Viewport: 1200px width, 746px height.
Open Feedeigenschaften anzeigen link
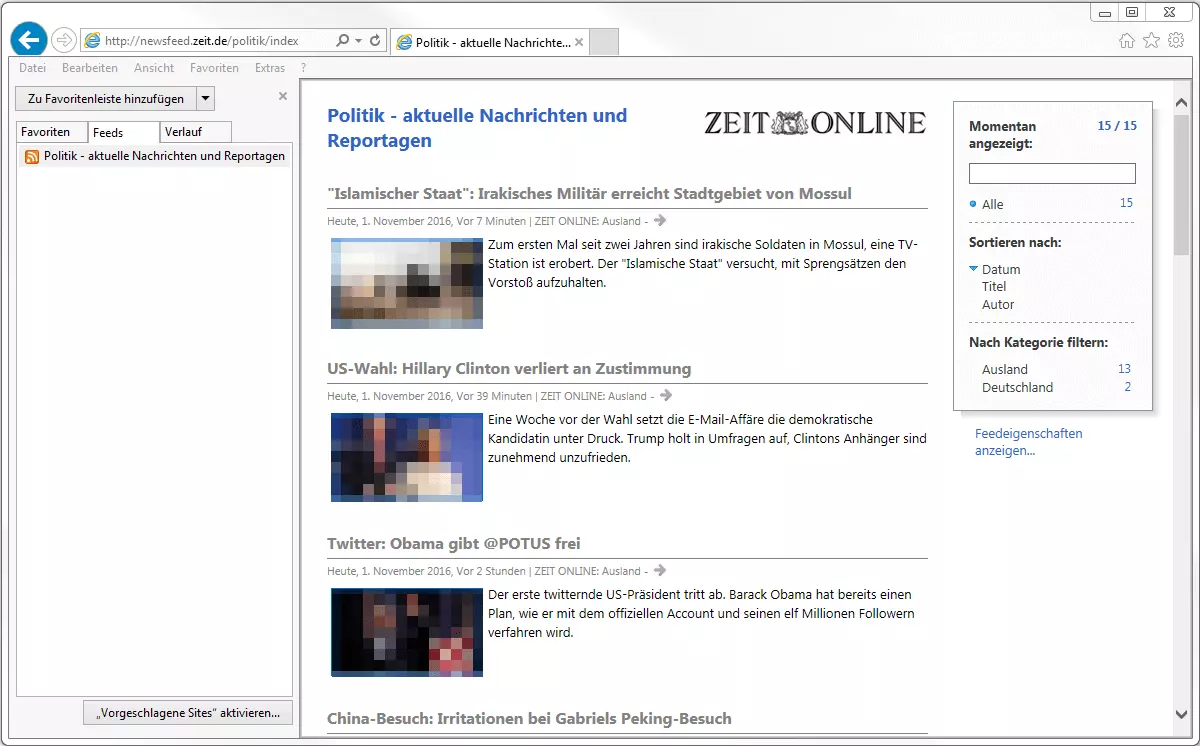1029,442
